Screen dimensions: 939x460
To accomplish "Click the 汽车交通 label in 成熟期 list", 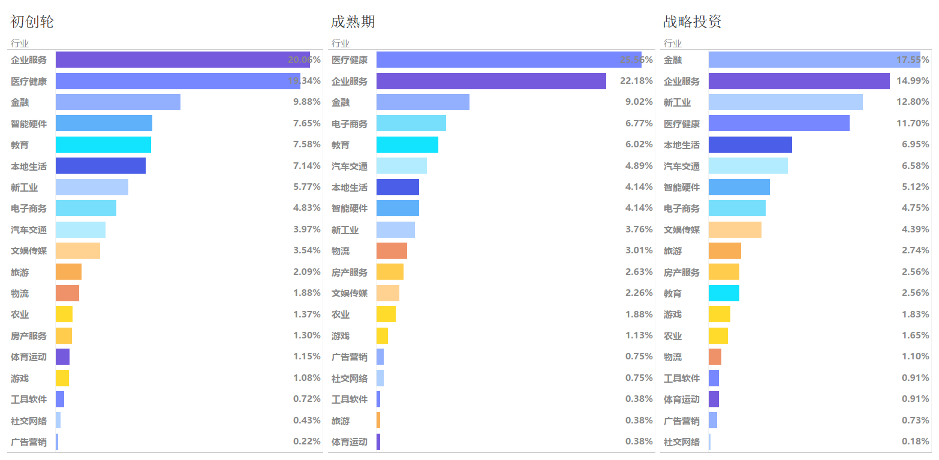I will pos(349,166).
